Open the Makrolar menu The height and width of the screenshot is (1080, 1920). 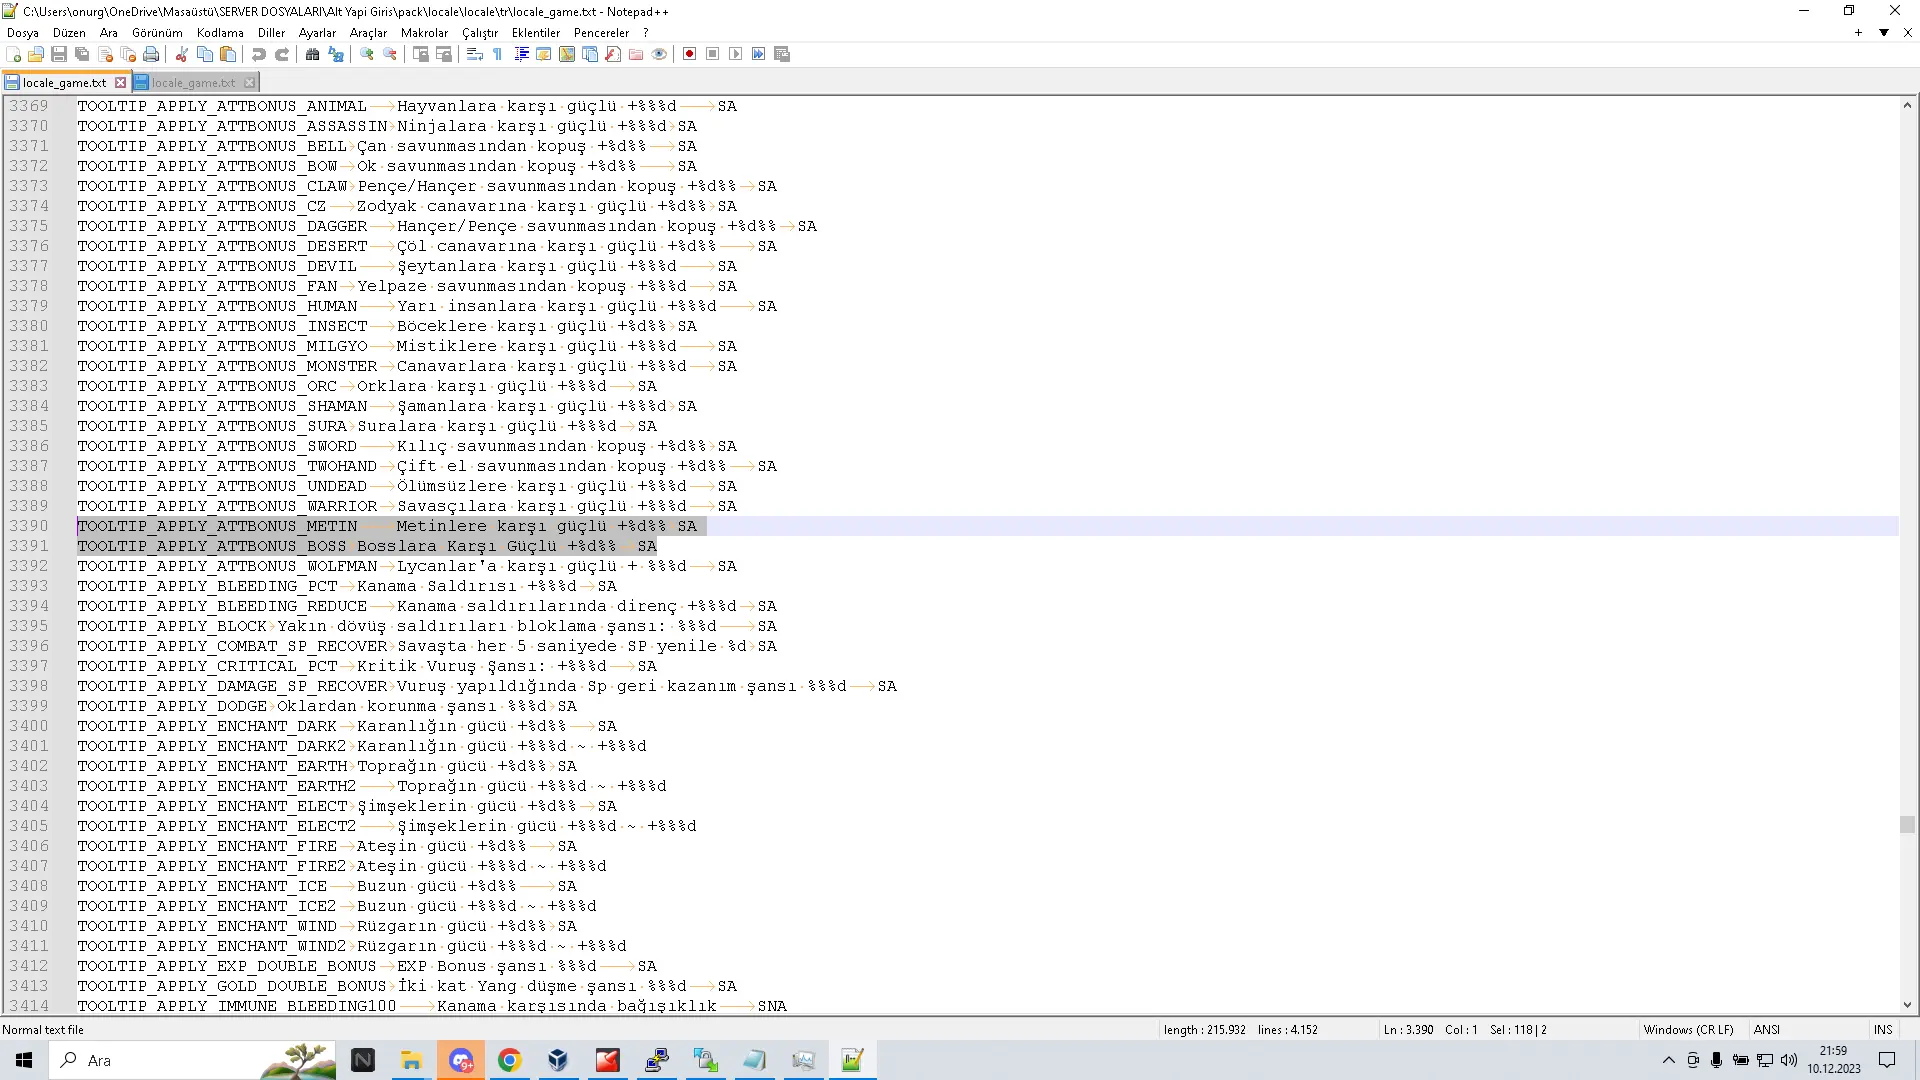[425, 32]
